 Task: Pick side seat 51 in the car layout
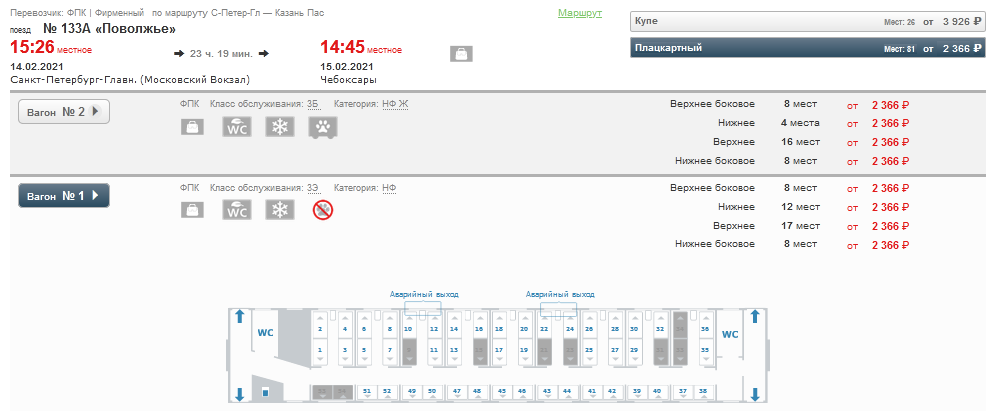(x=366, y=392)
